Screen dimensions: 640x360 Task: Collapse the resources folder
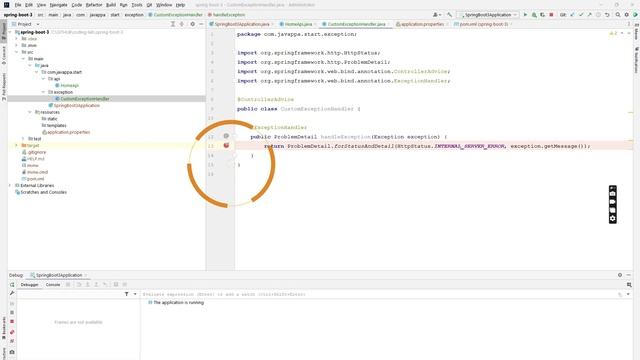(30, 112)
